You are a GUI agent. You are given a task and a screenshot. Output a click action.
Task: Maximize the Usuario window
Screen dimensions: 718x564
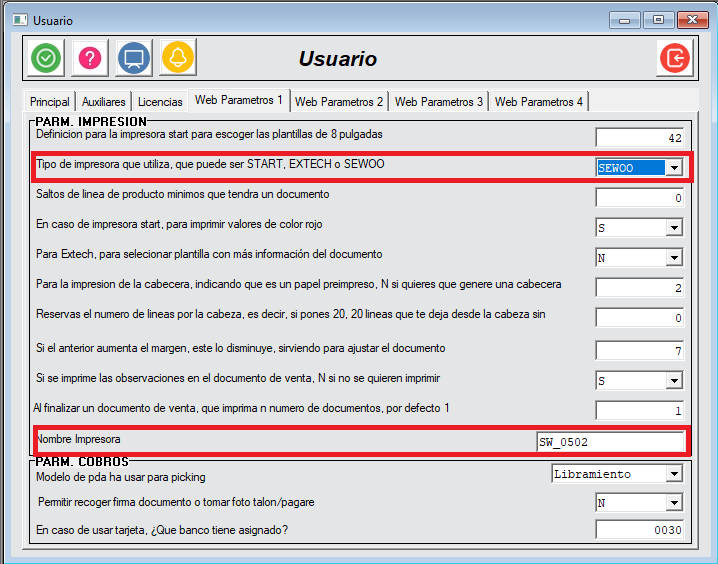click(x=658, y=20)
